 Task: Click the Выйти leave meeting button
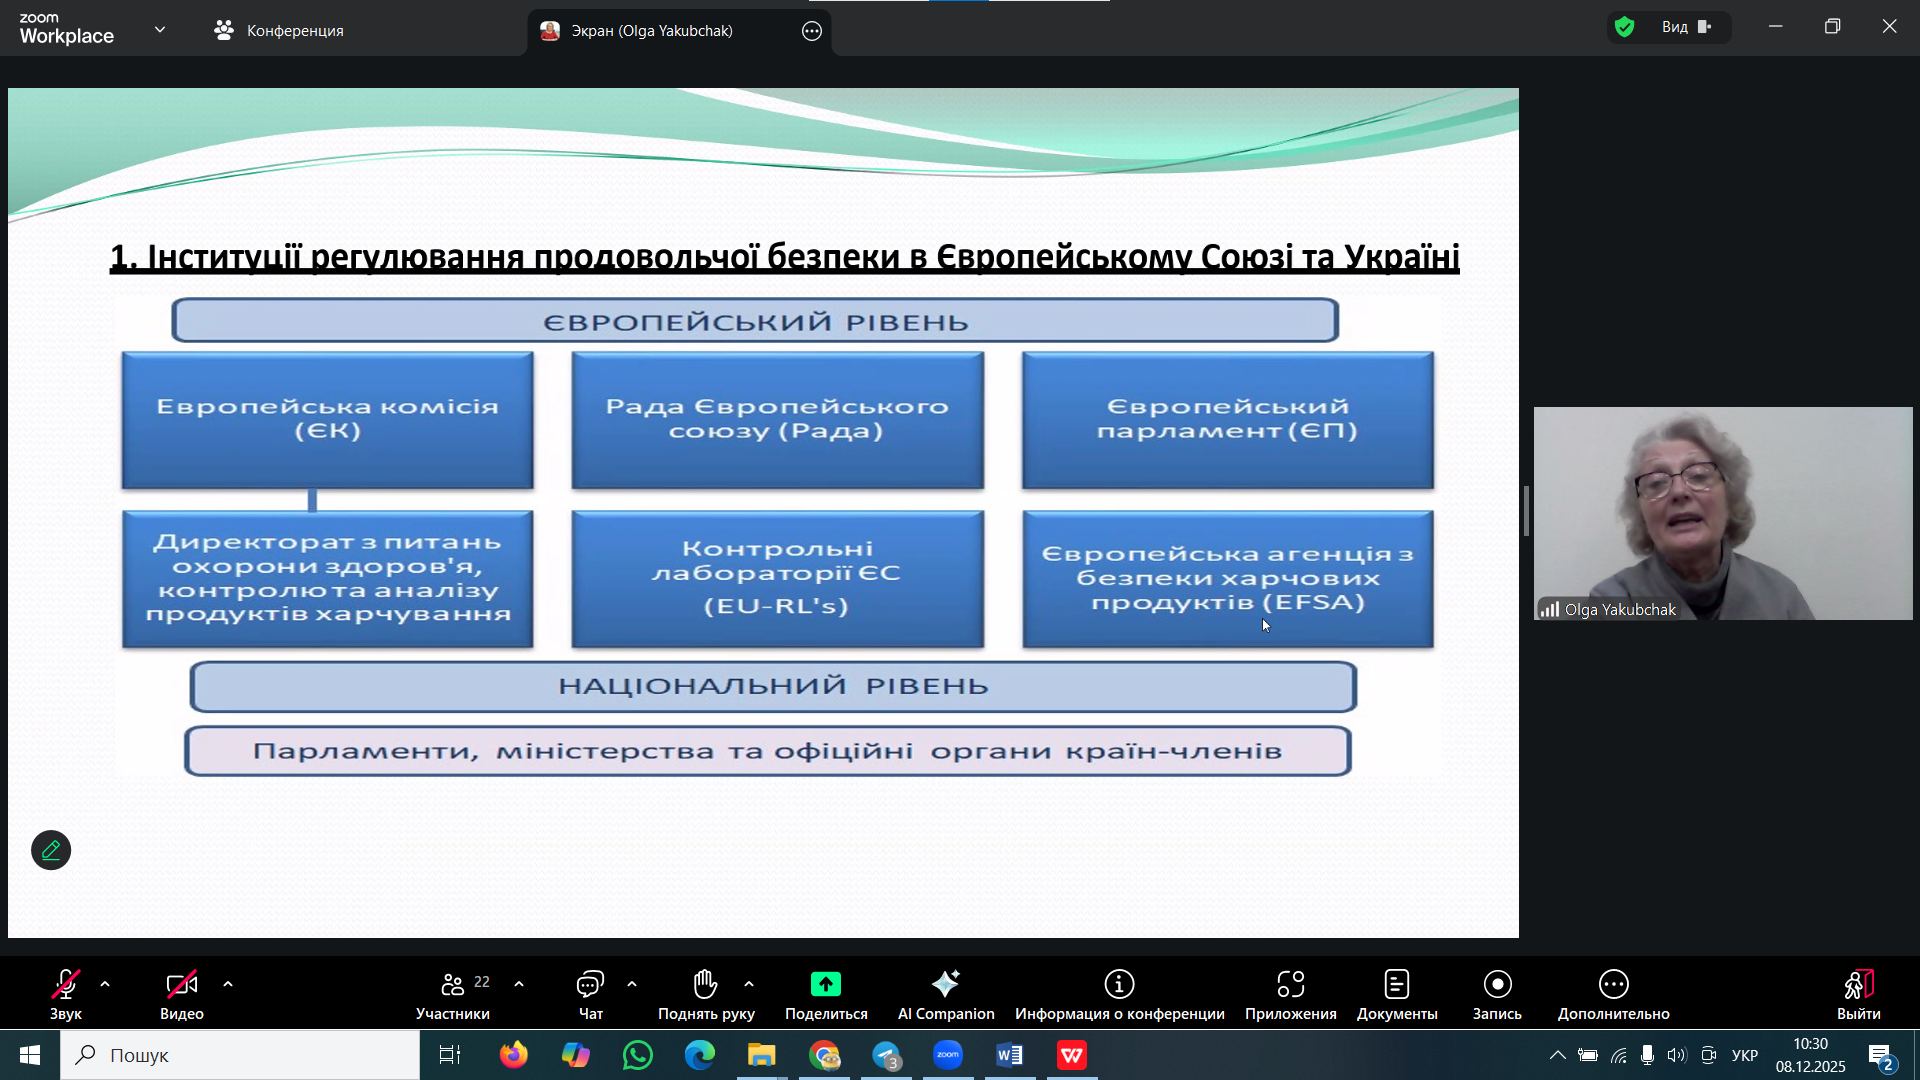click(x=1857, y=994)
